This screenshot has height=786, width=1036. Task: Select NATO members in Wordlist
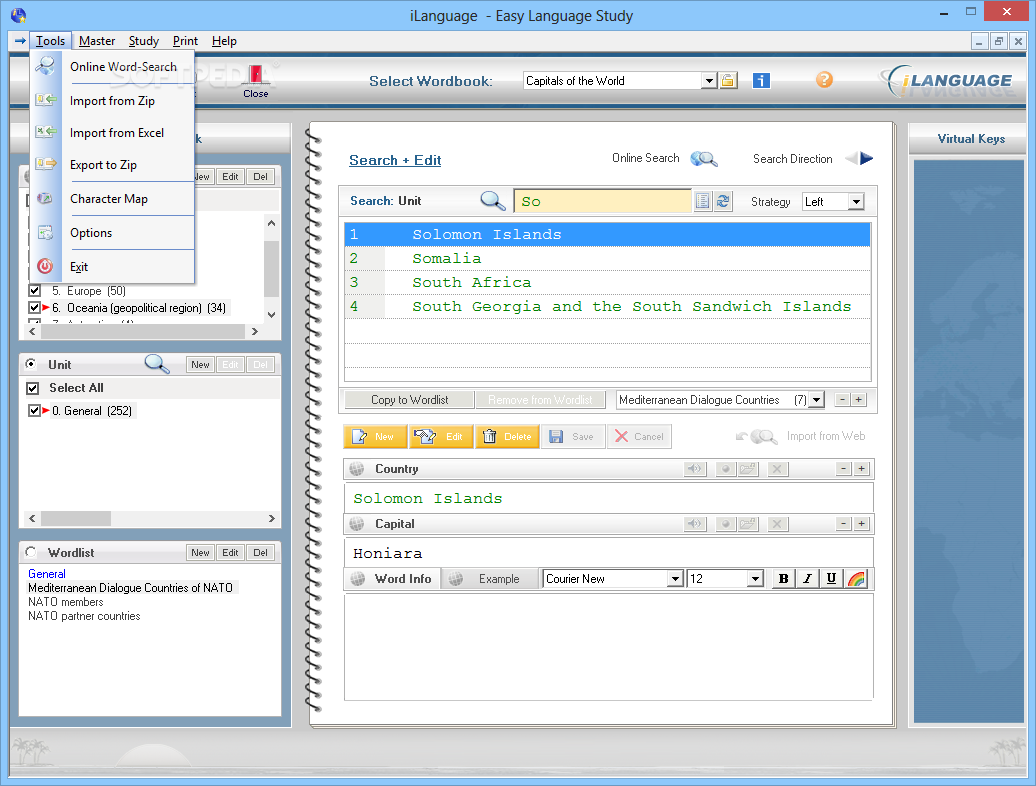(x=66, y=602)
